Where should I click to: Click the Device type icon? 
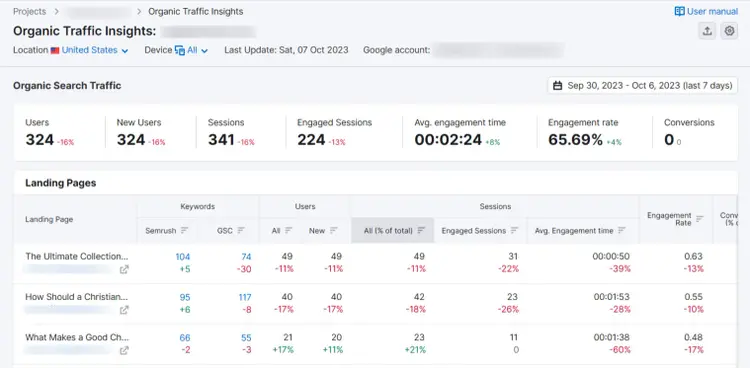click(180, 50)
